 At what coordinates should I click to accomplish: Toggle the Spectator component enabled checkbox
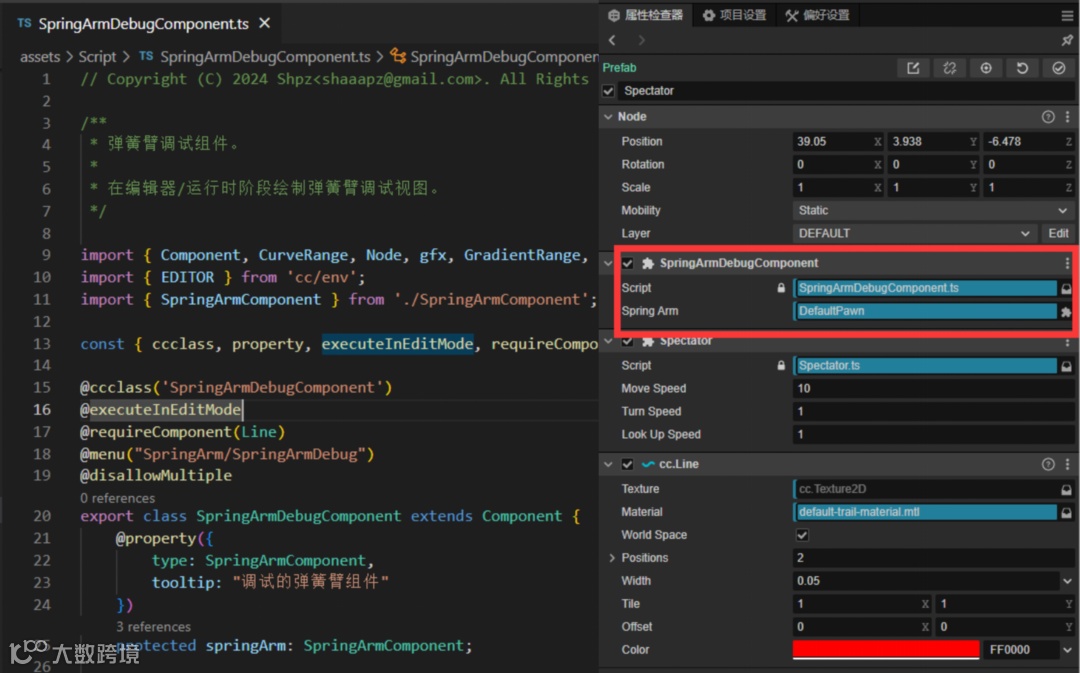(627, 341)
